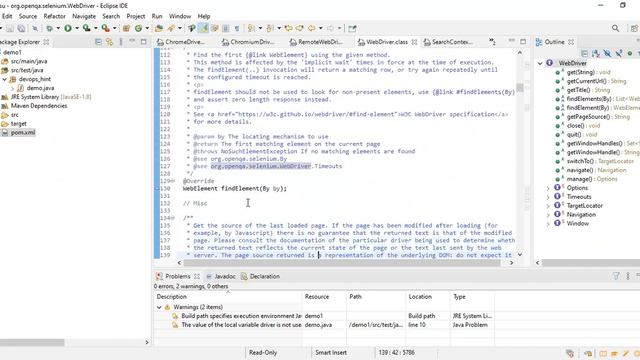The width and height of the screenshot is (640, 360).
Task: Maximize the editor area
Action: pyautogui.click(x=523, y=41)
